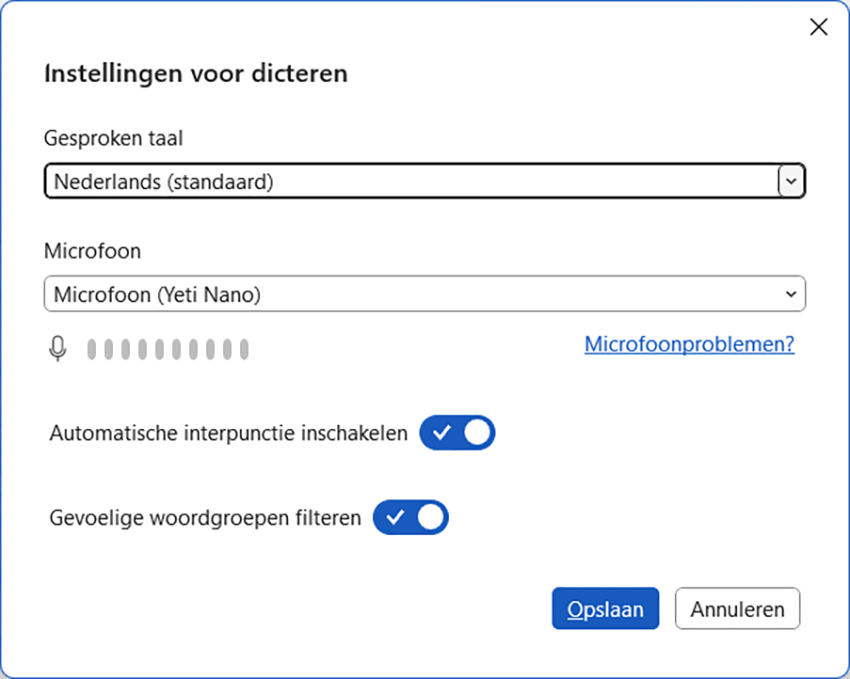Image resolution: width=850 pixels, height=679 pixels.
Task: Click the microphone input level meter
Action: point(167,349)
